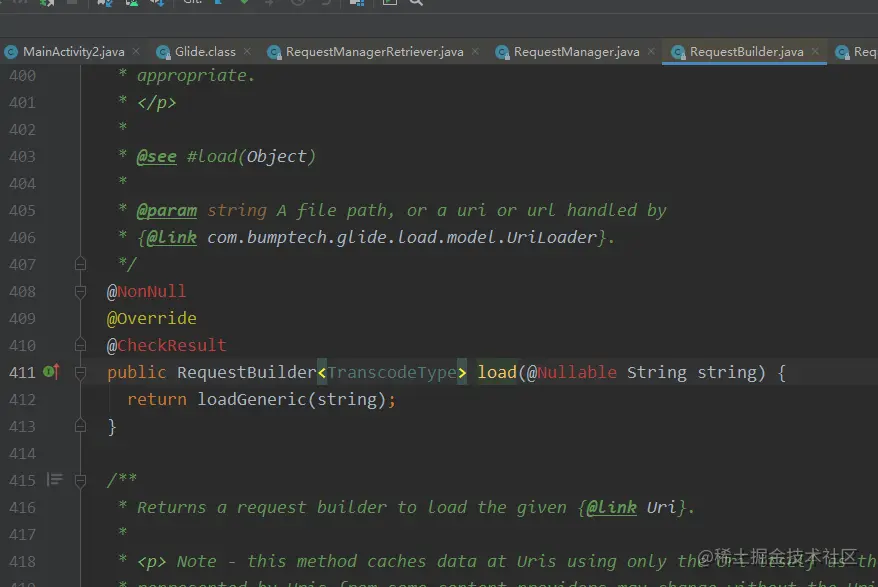Click the word 'appropriate.' on line 400
The height and width of the screenshot is (587, 878).
[196, 76]
